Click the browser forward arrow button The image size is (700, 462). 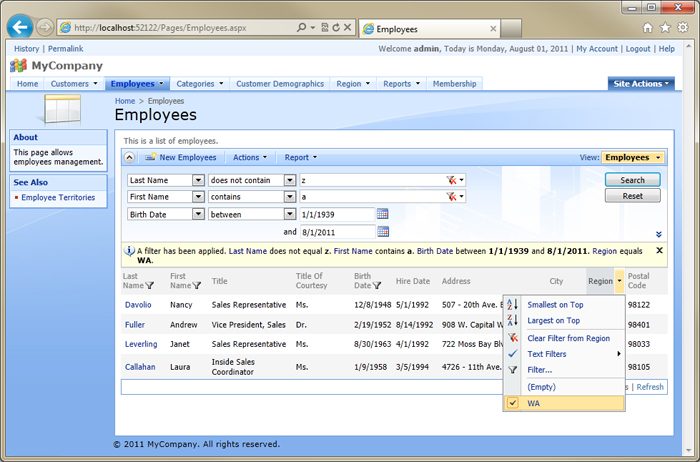coord(44,28)
